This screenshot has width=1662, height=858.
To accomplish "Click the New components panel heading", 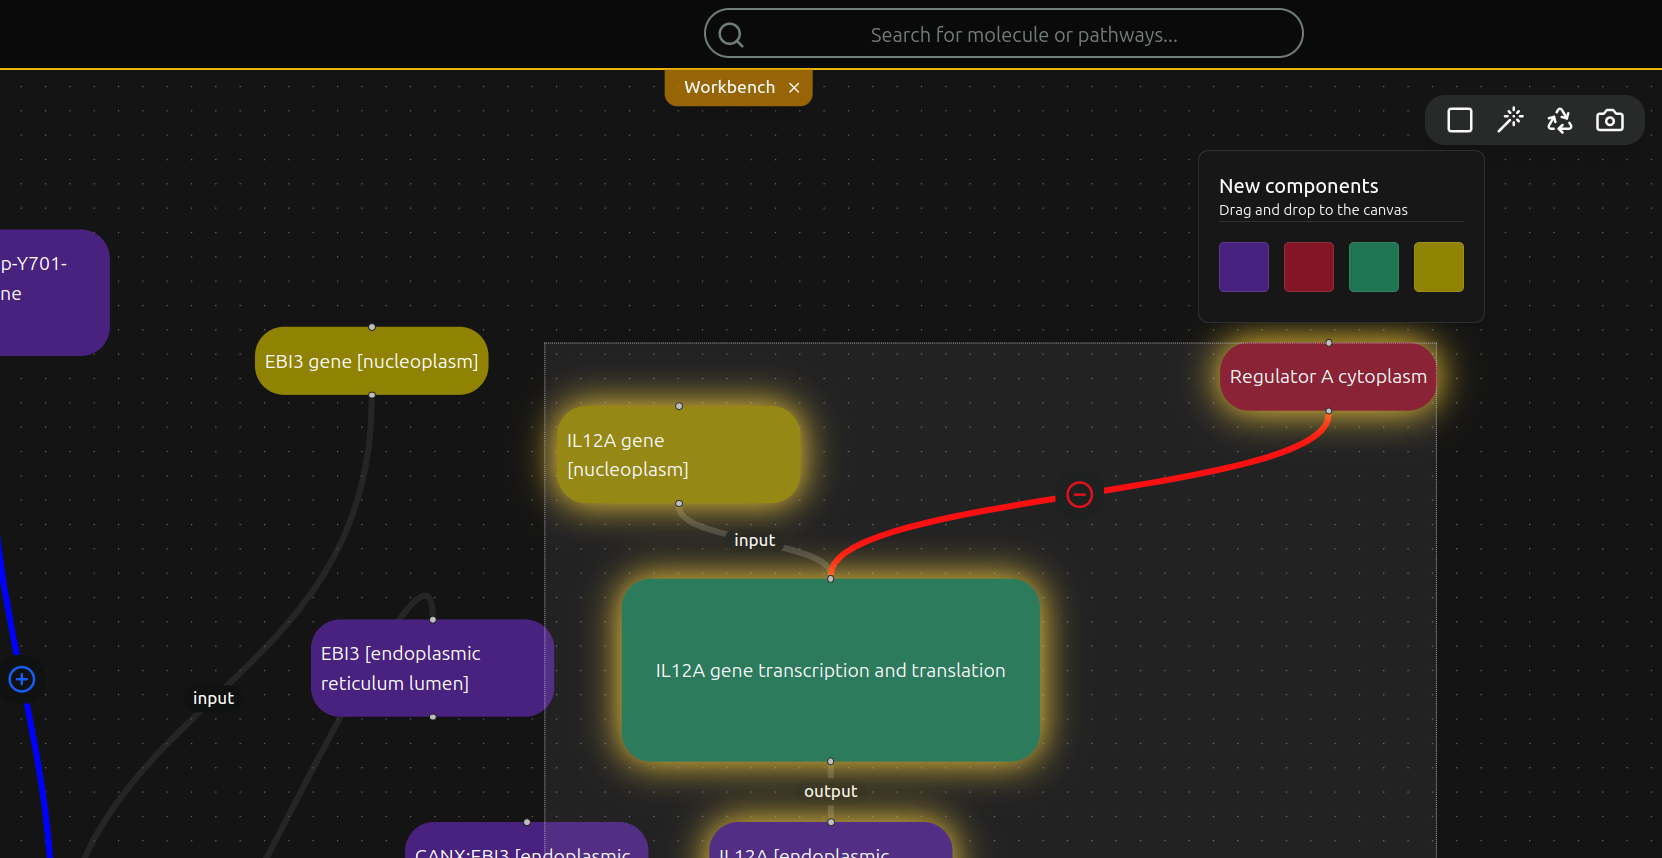I will point(1299,186).
